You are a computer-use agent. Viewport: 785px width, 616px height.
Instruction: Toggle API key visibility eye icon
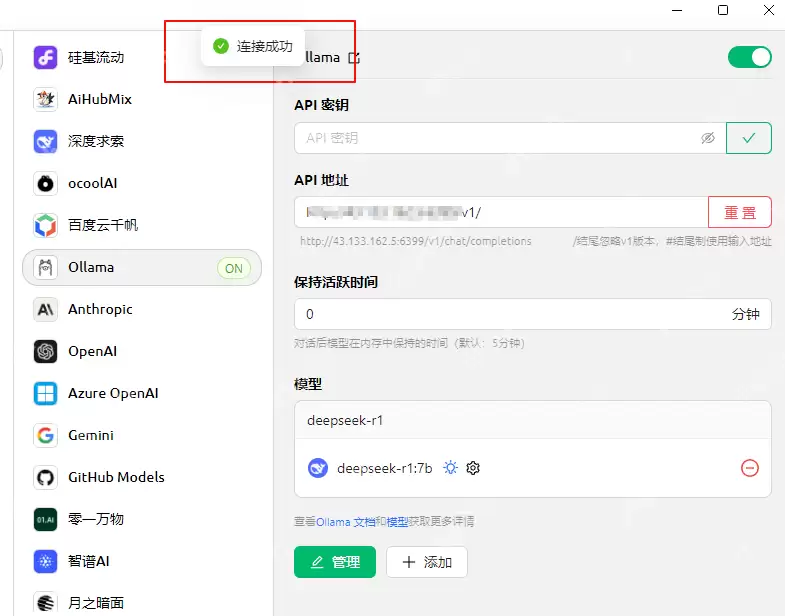pyautogui.click(x=707, y=138)
